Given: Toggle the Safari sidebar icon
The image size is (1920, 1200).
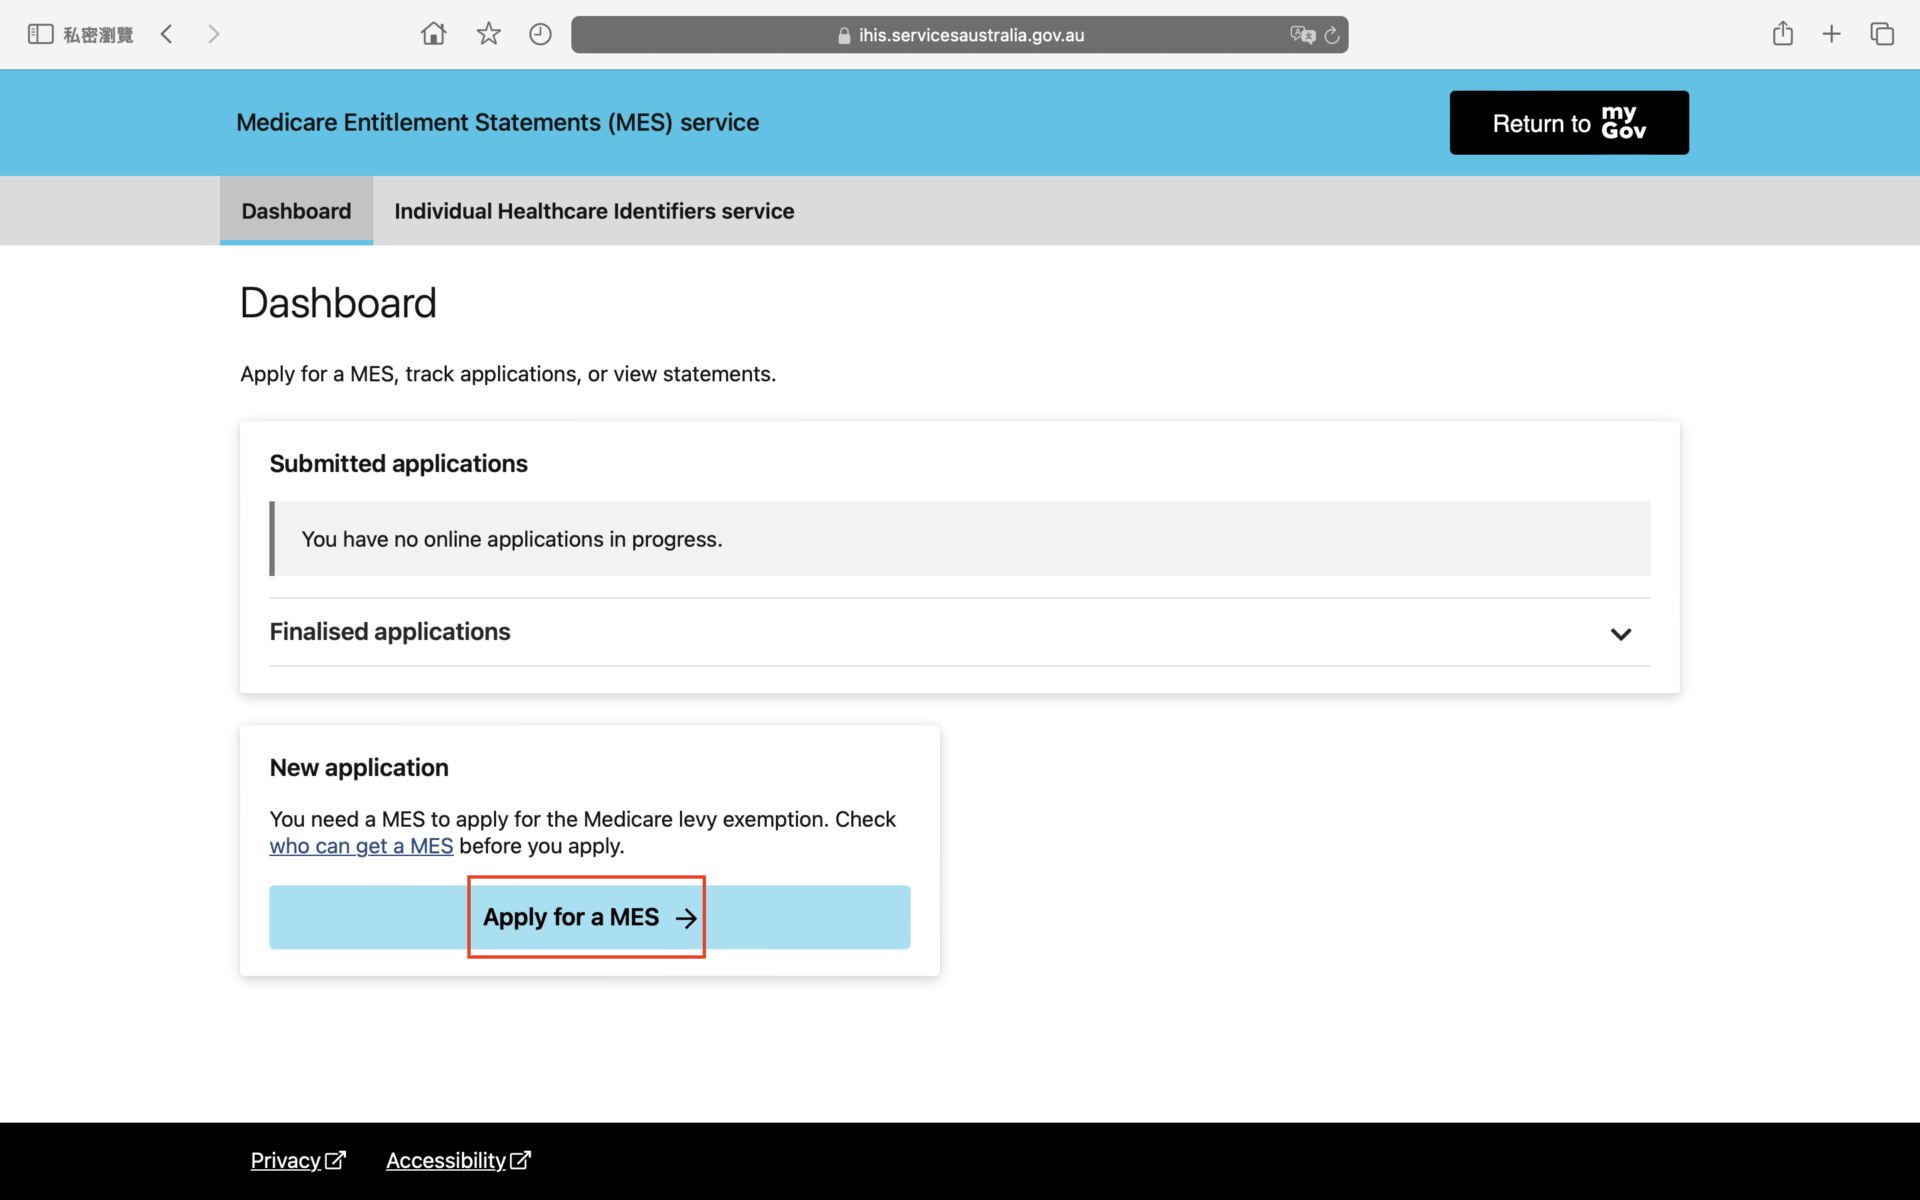Looking at the screenshot, I should pos(40,34).
